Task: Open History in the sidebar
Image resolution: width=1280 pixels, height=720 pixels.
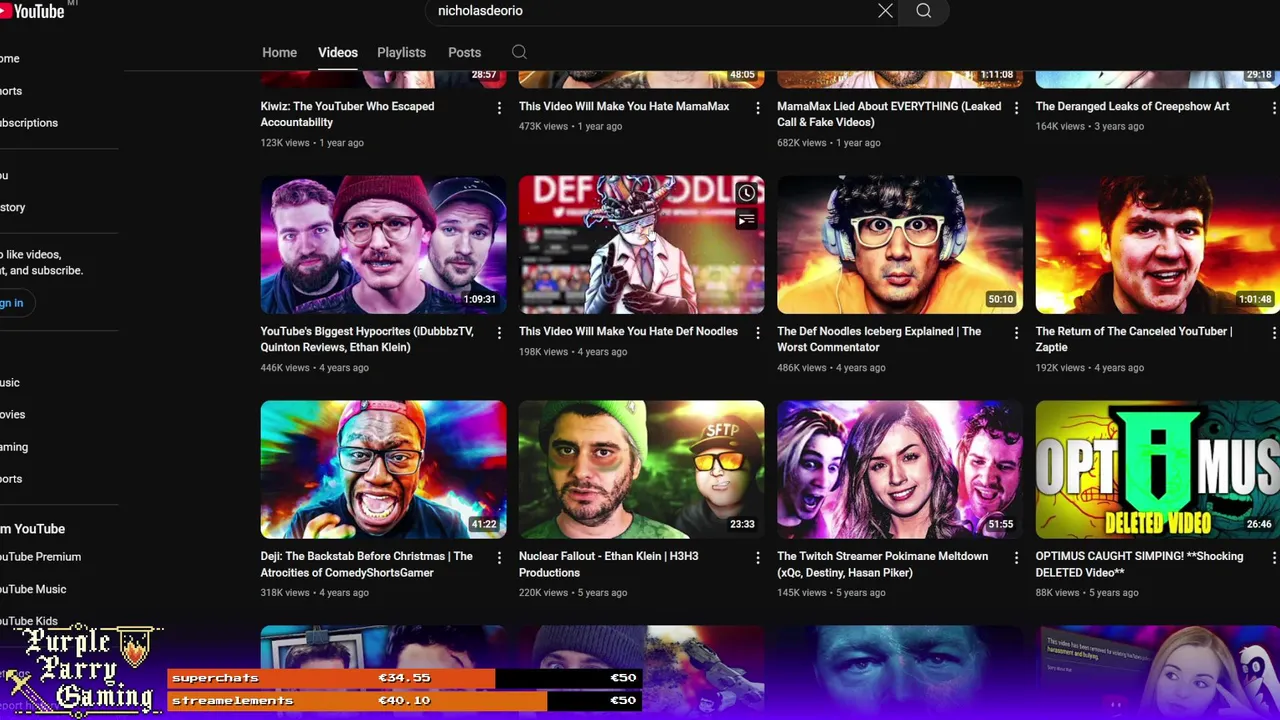Action: click(13, 207)
